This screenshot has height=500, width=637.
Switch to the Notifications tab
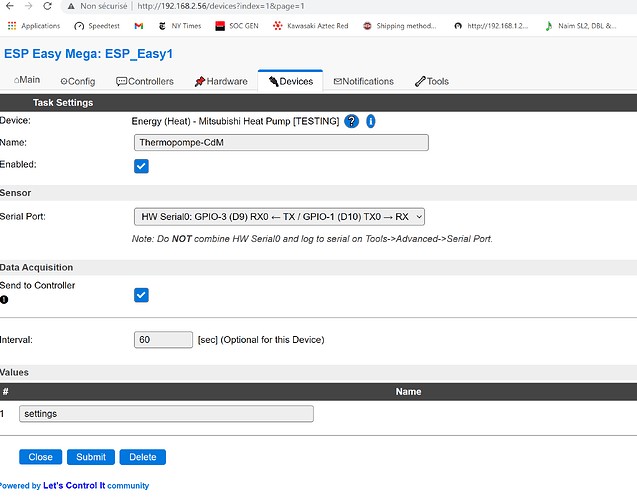point(364,82)
